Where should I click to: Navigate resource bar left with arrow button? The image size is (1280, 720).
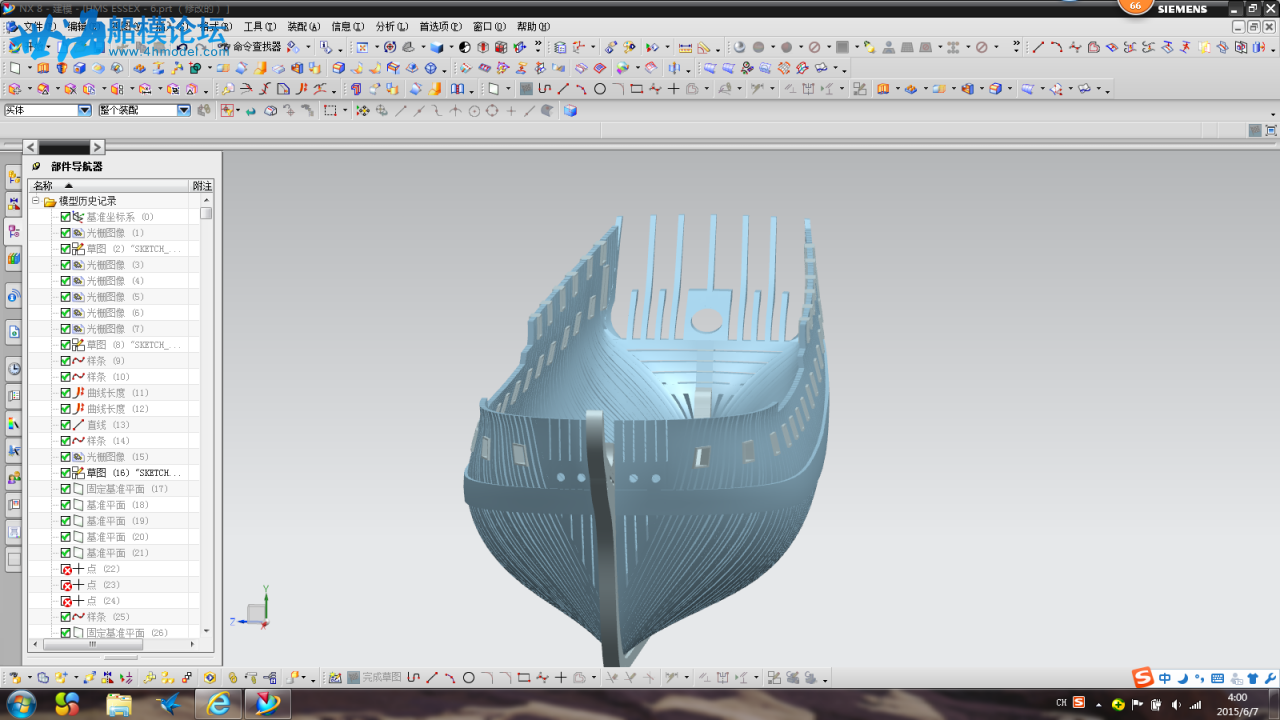30,147
